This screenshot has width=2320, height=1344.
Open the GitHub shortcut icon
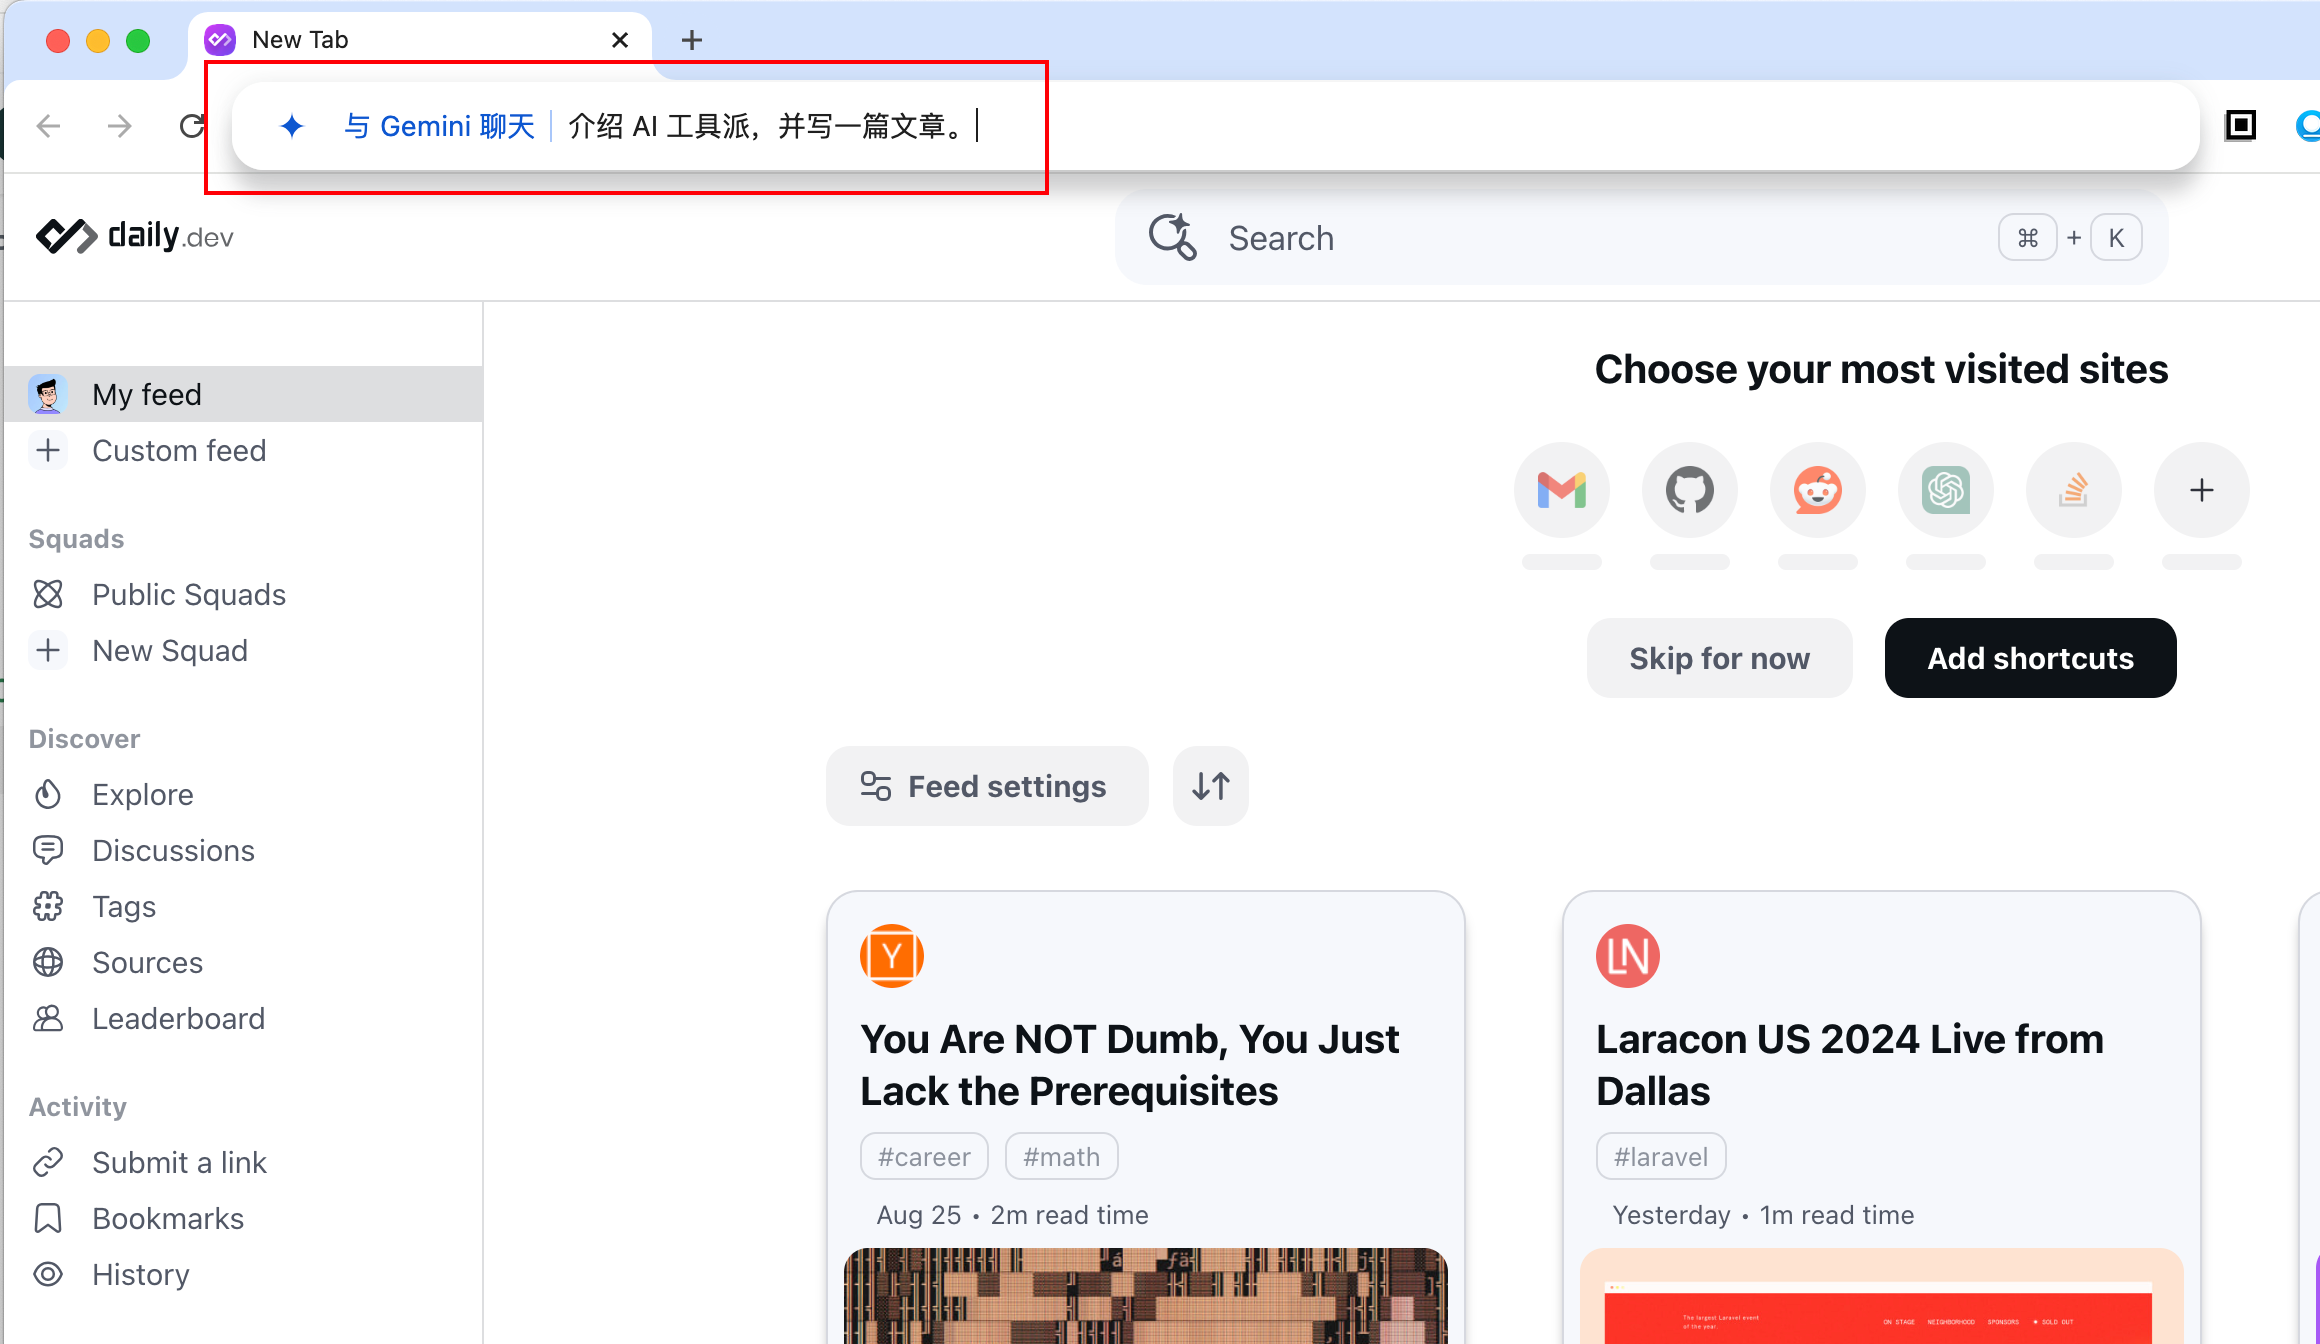1690,490
